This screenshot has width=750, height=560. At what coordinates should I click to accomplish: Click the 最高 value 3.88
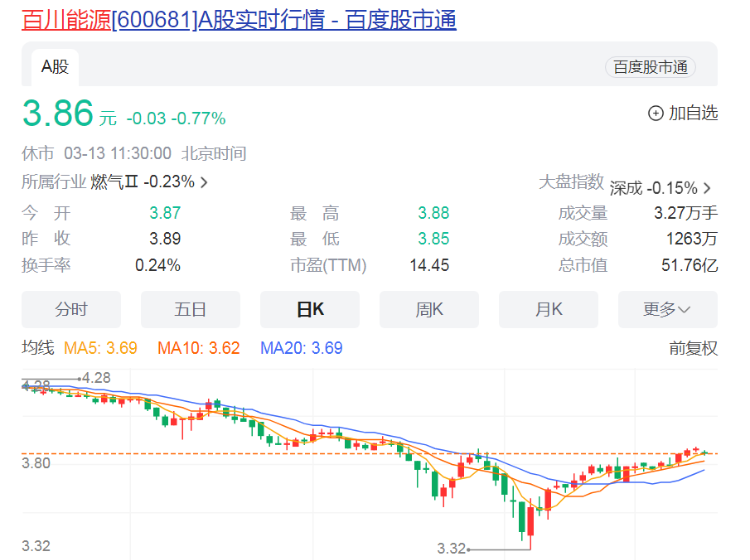(433, 213)
